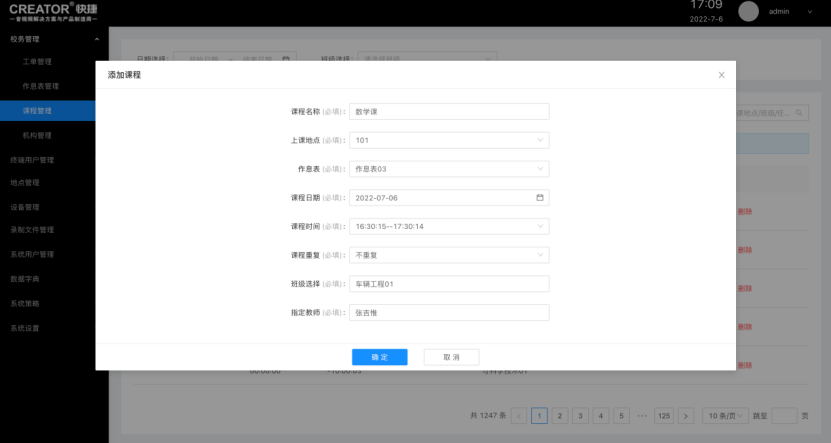
Task: Open the 作息表 dropdown showing 作息表03
Action: click(449, 169)
